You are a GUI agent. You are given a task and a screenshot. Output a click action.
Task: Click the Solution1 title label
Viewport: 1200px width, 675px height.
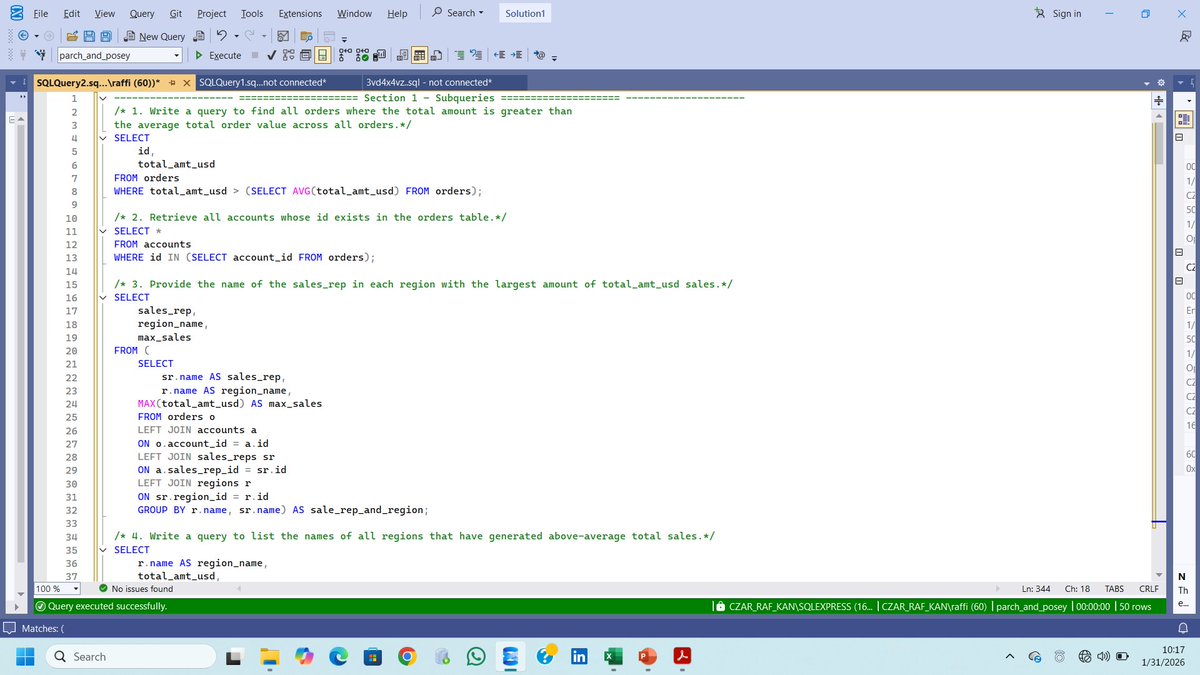point(525,13)
